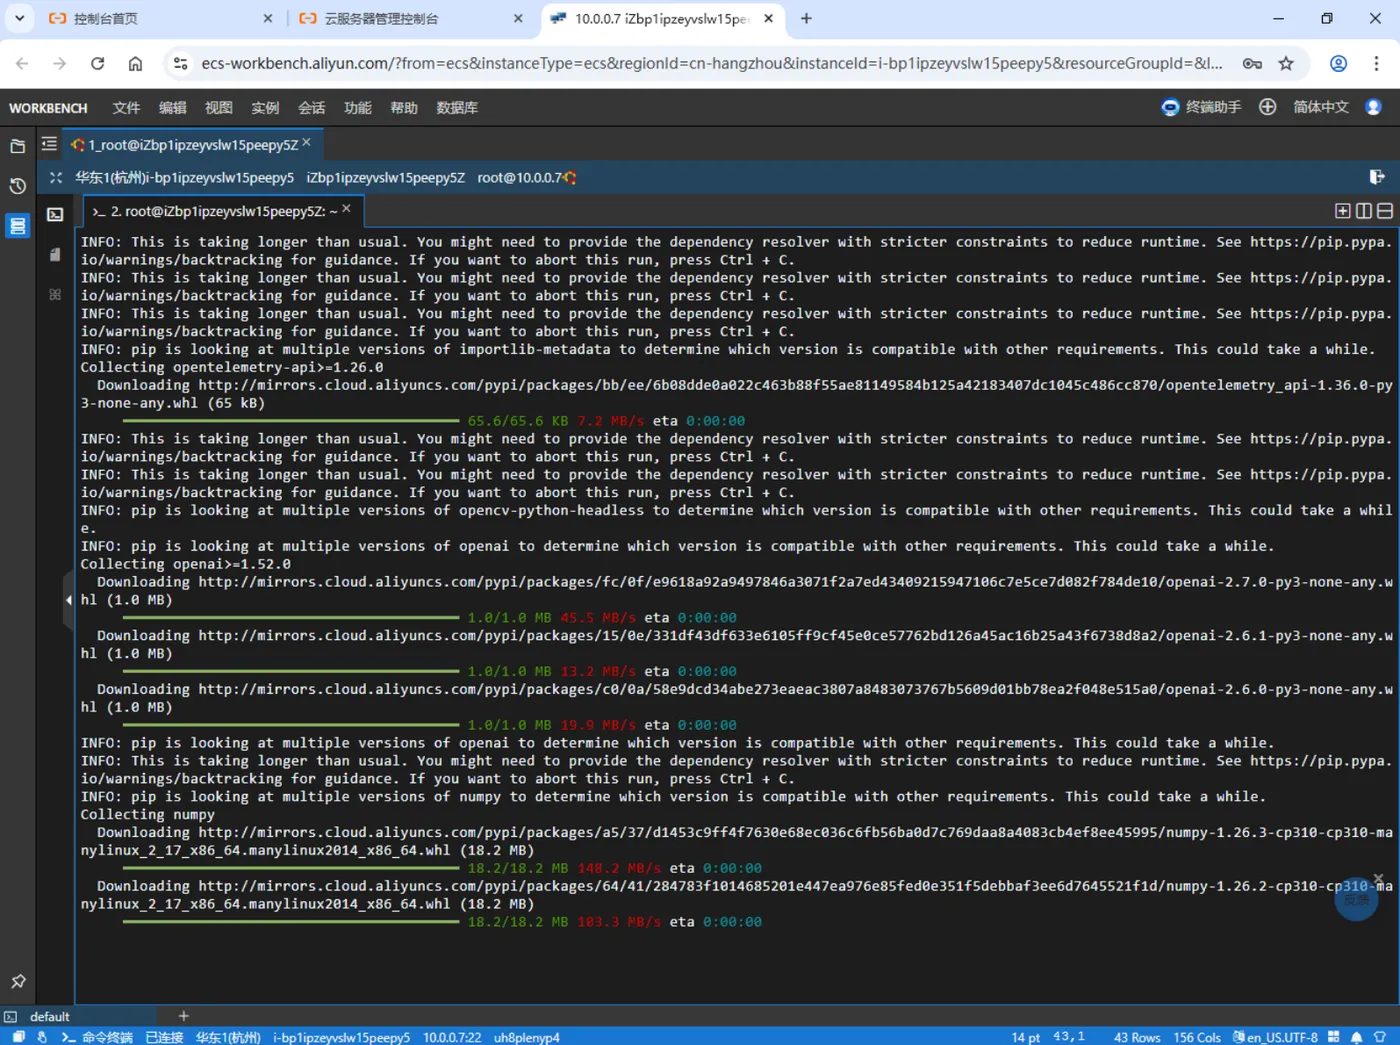Add a new tab with the plus beside default
Screen dimensions: 1400x1045
point(183,1016)
